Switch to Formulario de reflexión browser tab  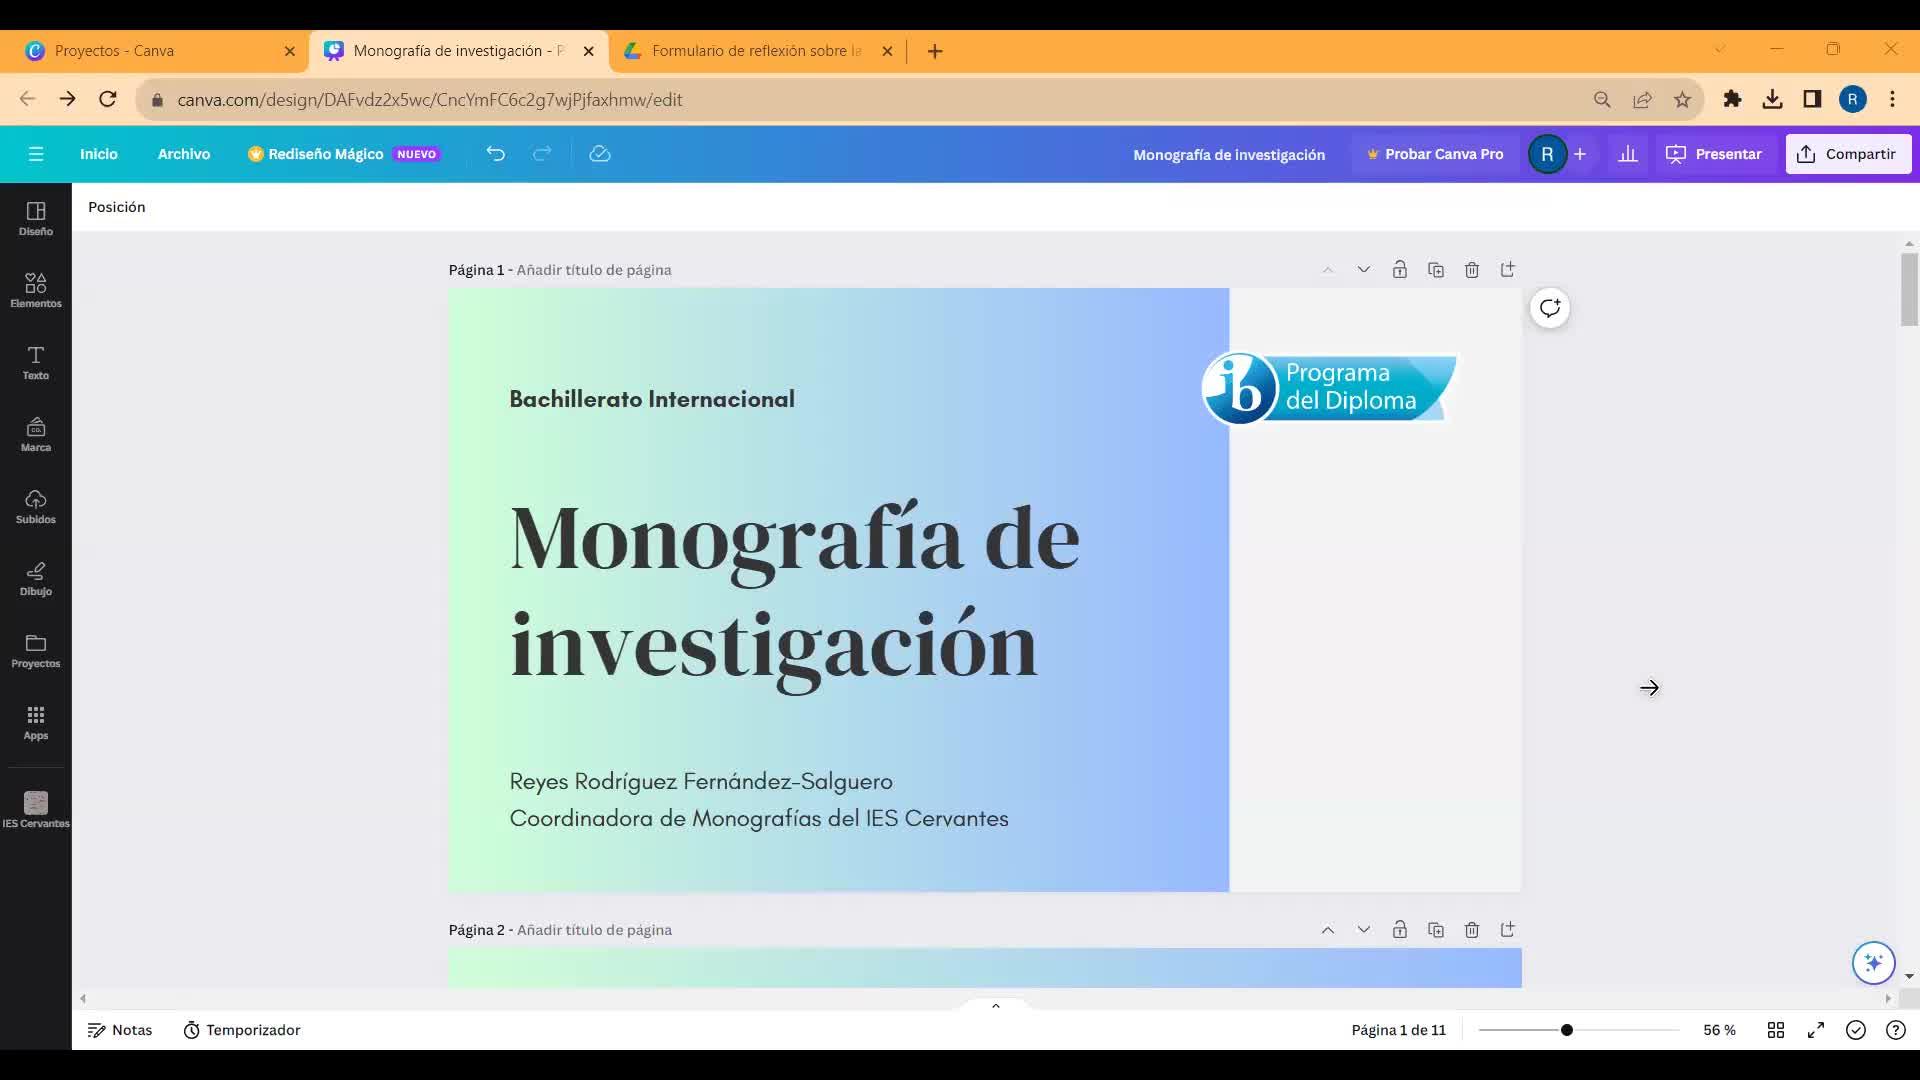pyautogui.click(x=755, y=51)
